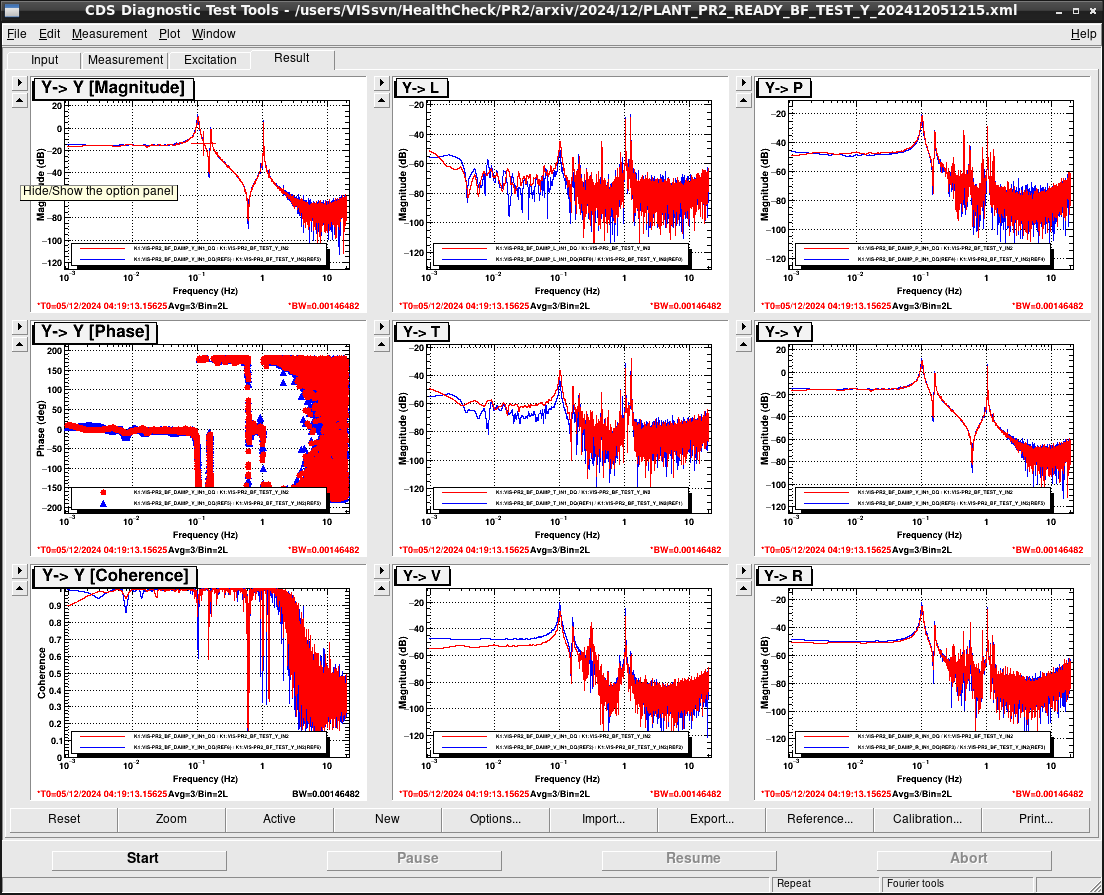Open the Calibration... dialog
The height and width of the screenshot is (895, 1104).
[927, 819]
